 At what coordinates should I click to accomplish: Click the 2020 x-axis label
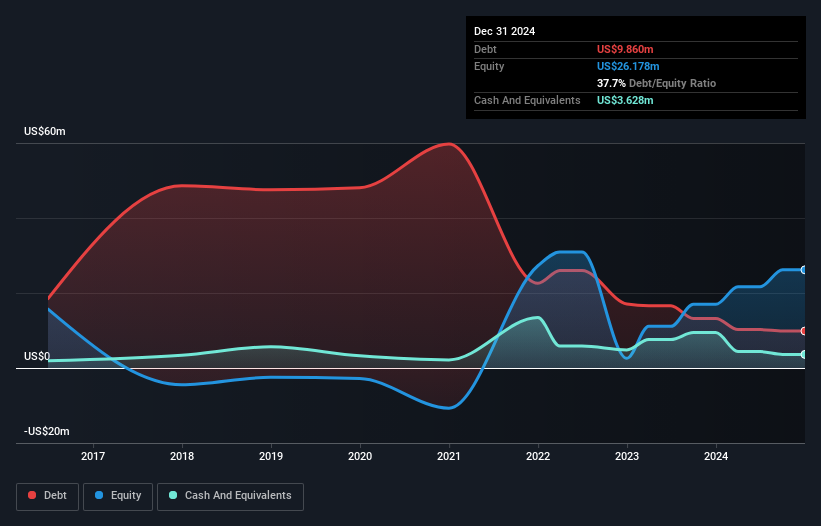click(360, 456)
